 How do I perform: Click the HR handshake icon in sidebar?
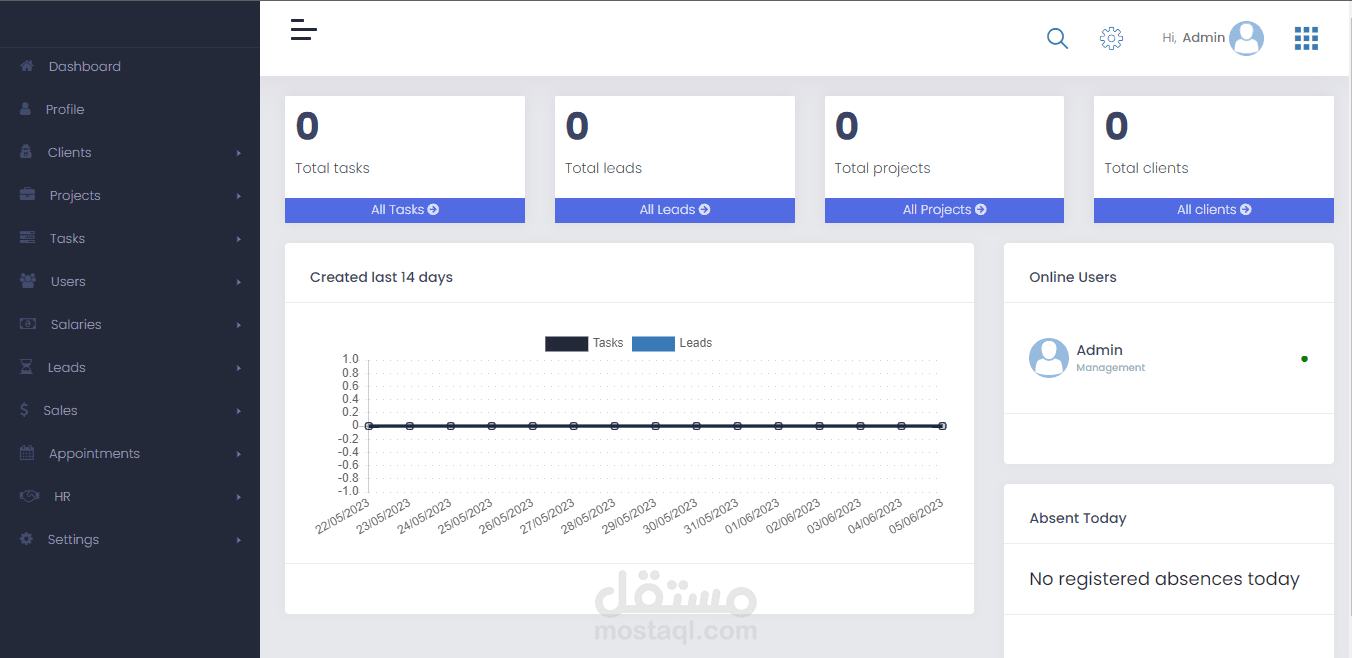click(x=30, y=496)
